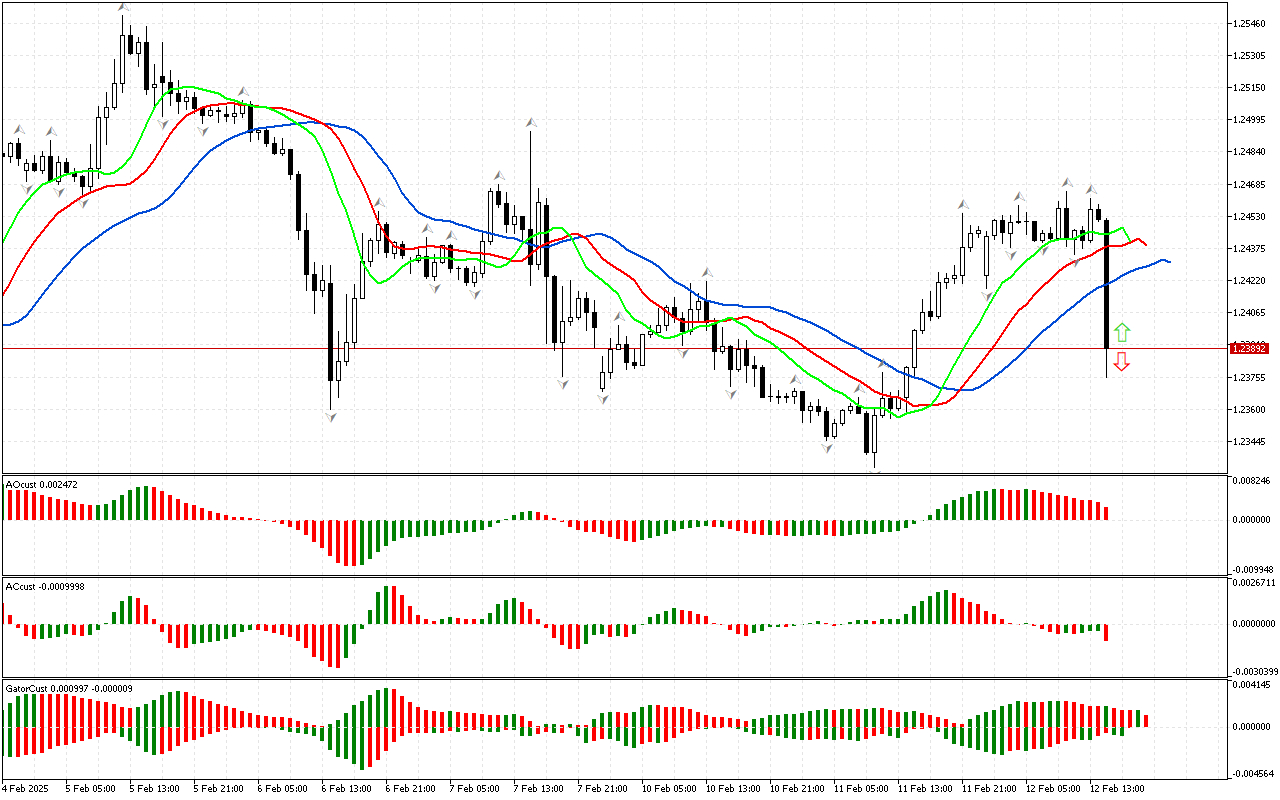
Task: Click the 4 Feb 2025 date label
Action: (25, 788)
